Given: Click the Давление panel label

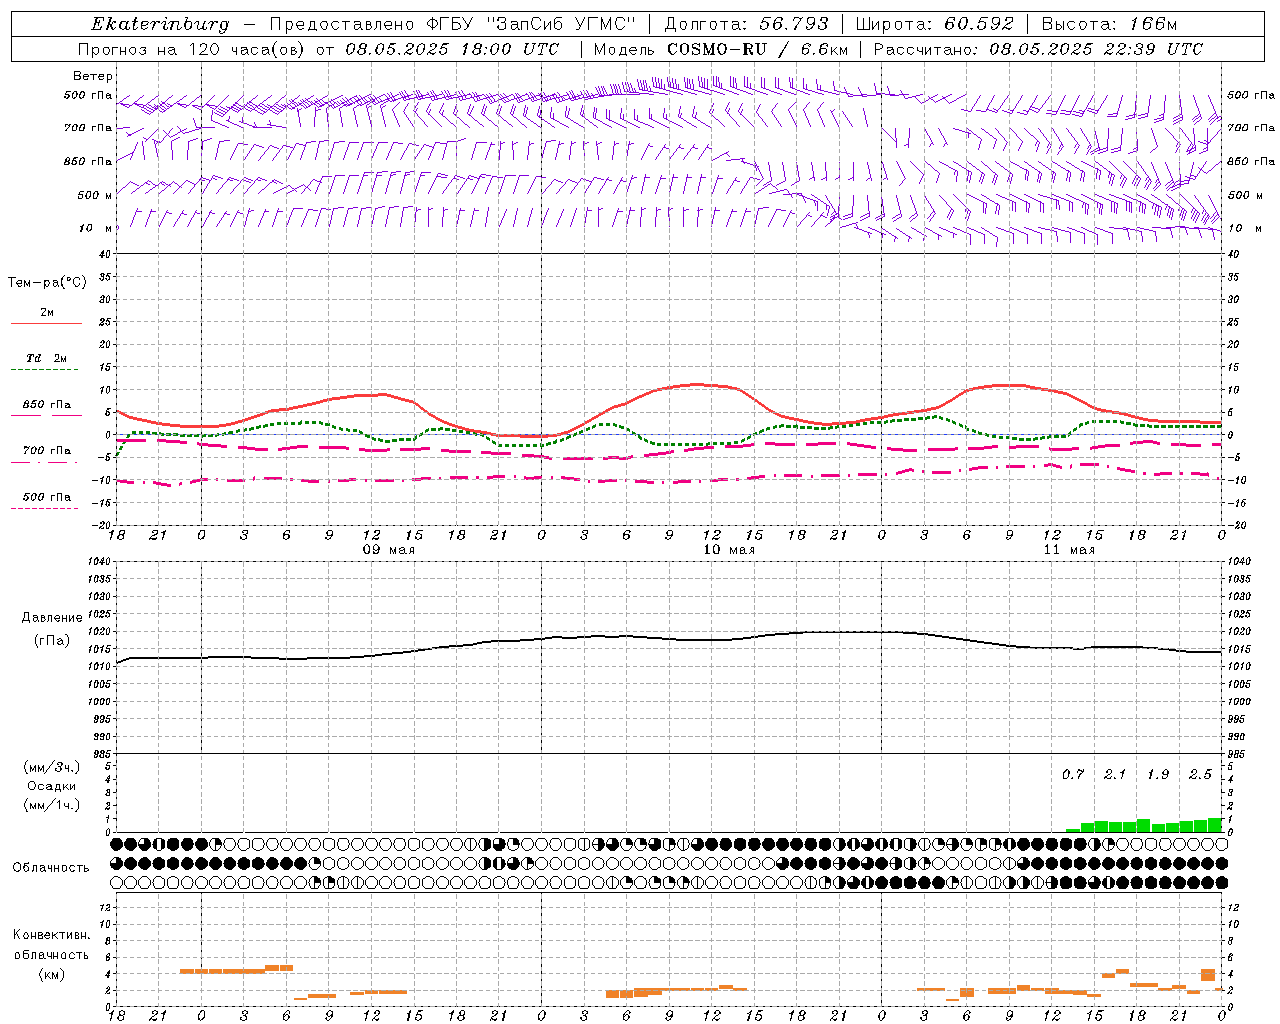Looking at the screenshot, I should (52, 618).
